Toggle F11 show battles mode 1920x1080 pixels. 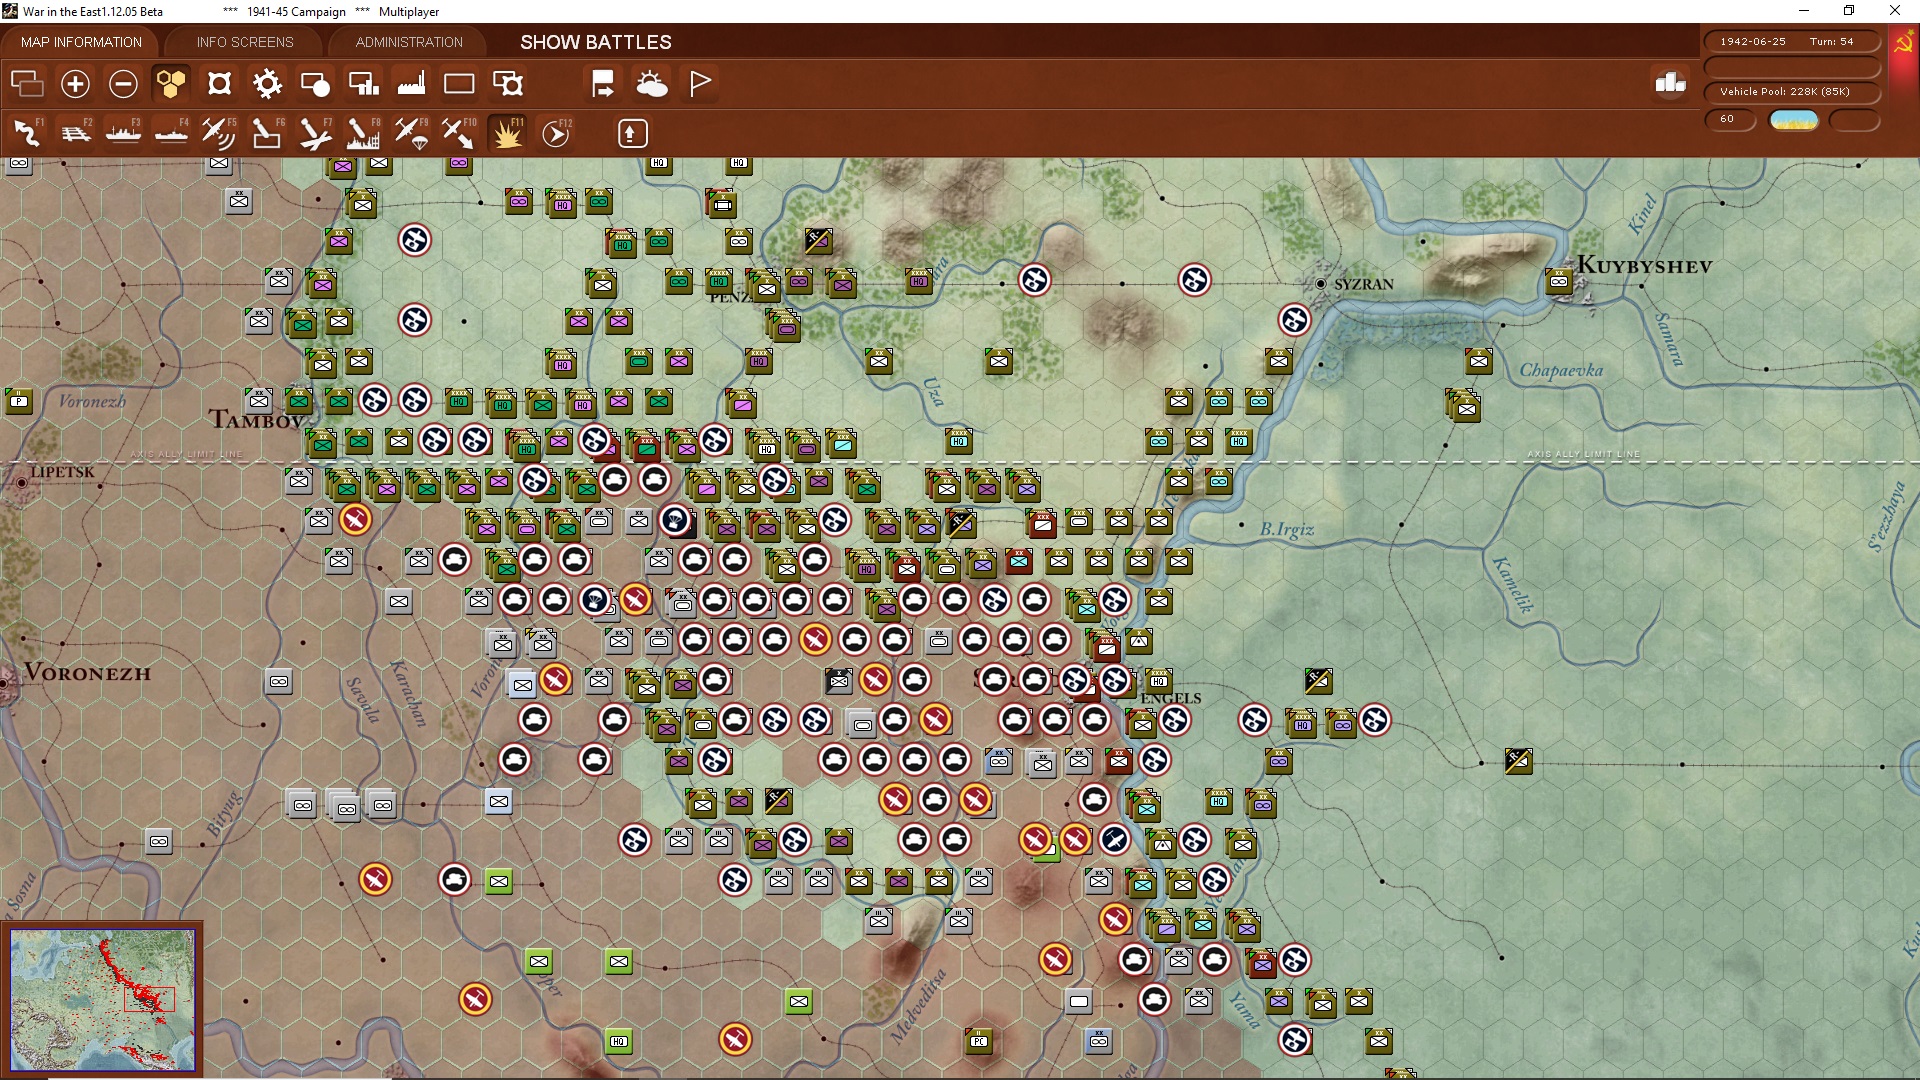(x=507, y=133)
